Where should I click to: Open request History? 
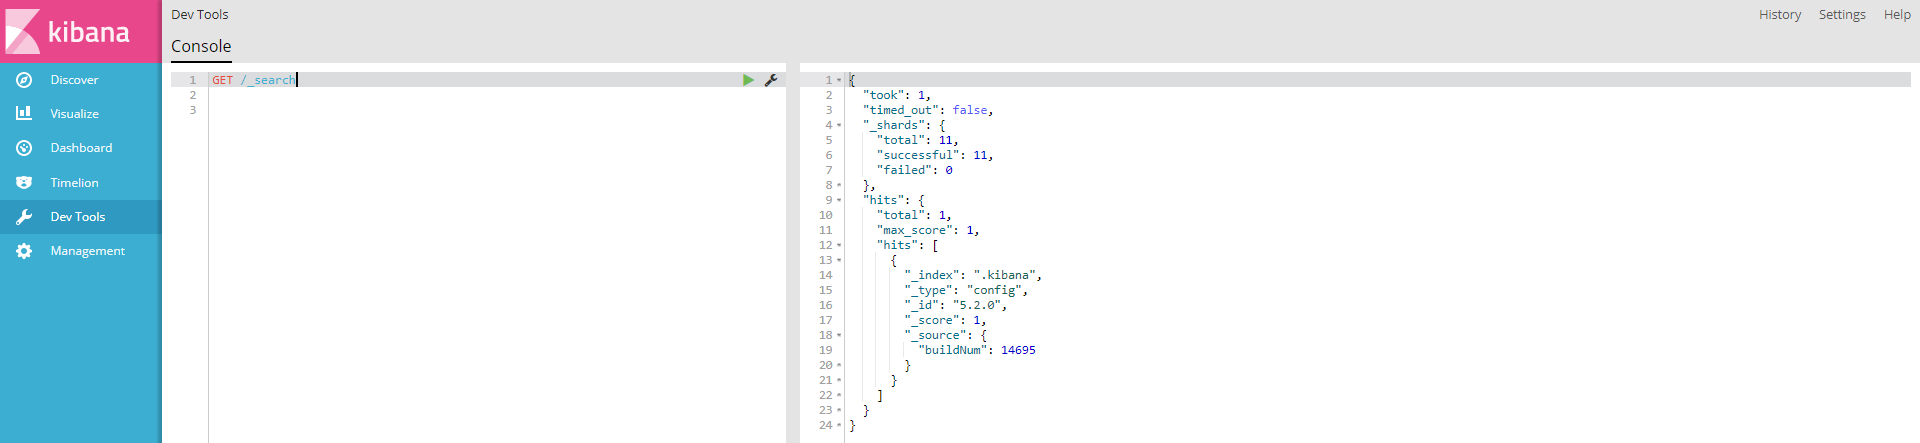click(1780, 15)
